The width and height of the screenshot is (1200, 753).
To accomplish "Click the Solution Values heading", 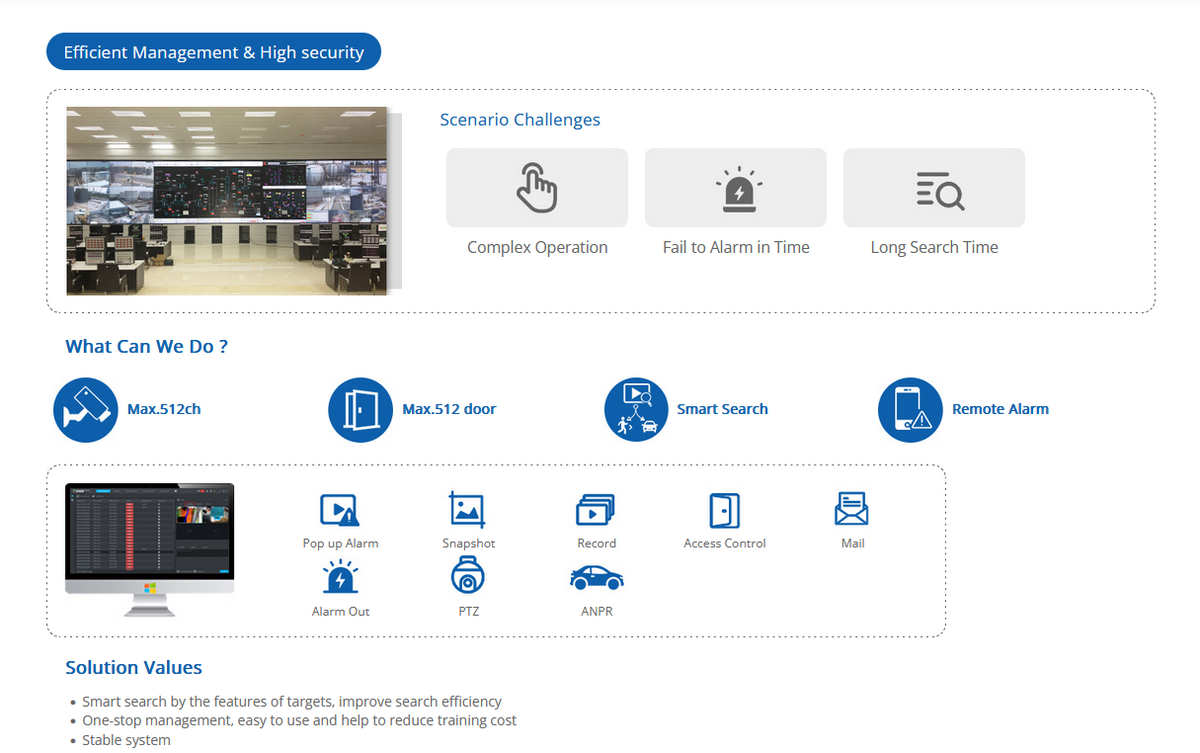I will (134, 668).
